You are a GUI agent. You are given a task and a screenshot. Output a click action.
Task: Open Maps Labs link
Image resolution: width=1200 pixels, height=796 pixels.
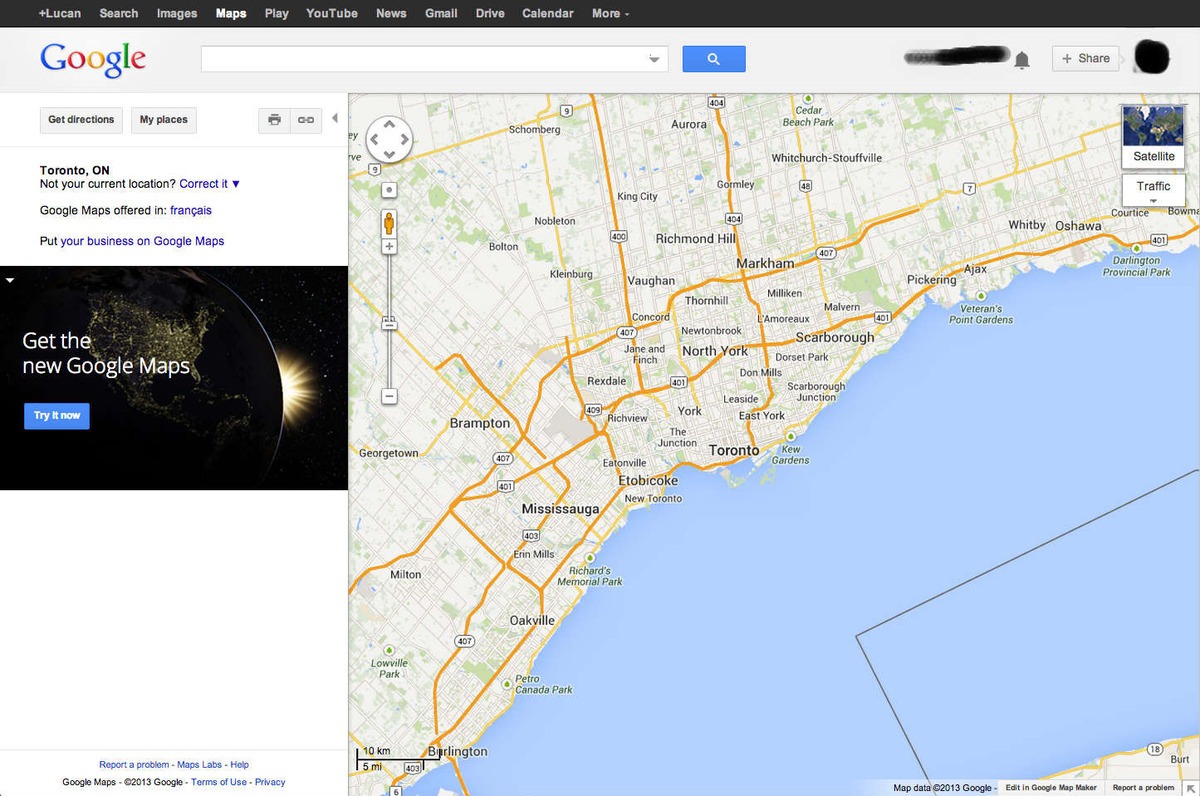click(200, 765)
